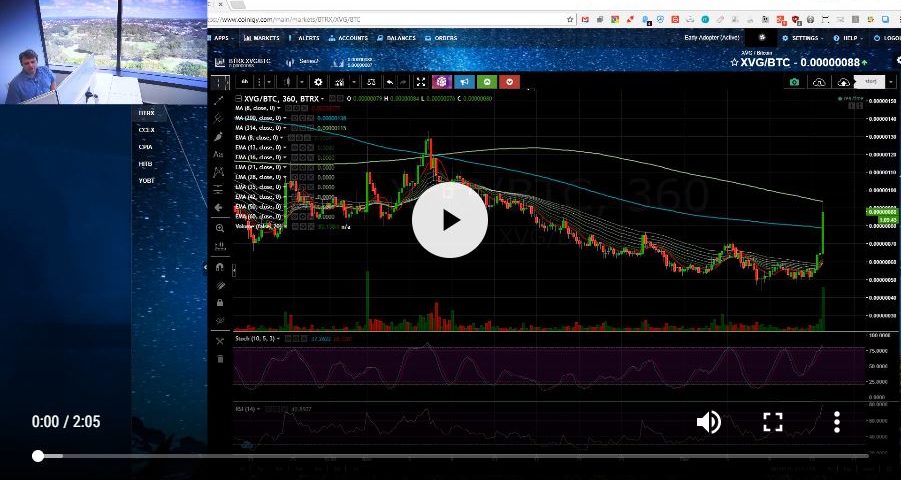Select the zoom-in magnifier tool
The height and width of the screenshot is (480, 902).
tap(219, 228)
